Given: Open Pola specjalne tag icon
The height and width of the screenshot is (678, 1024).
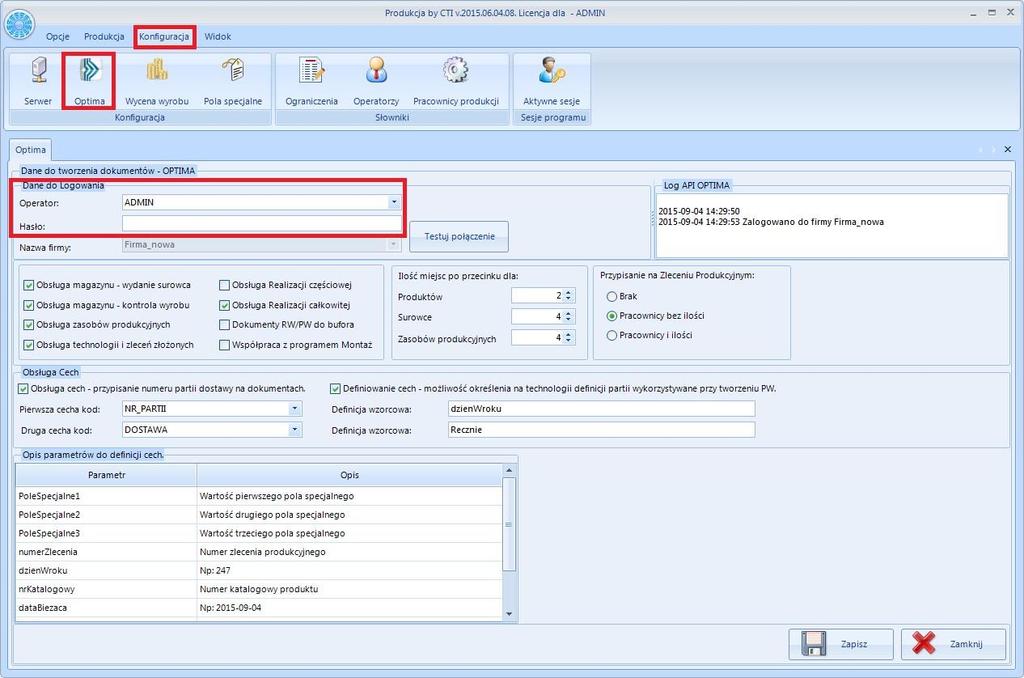Looking at the screenshot, I should coord(233,69).
